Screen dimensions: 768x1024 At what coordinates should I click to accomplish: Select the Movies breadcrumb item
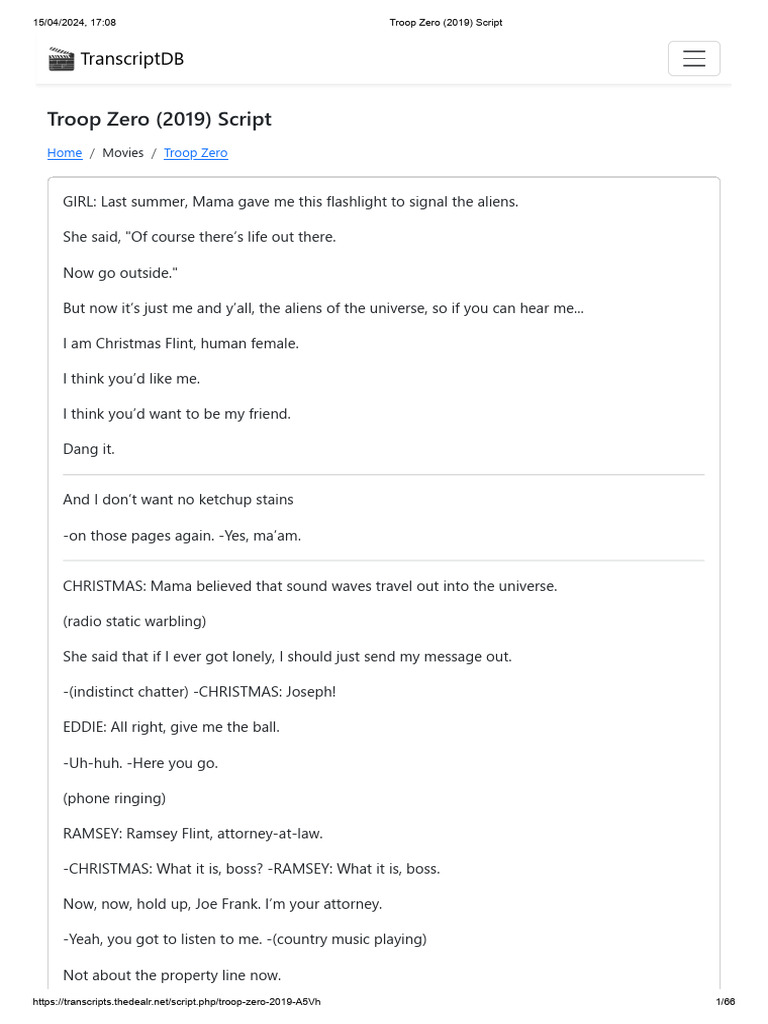[x=123, y=153]
